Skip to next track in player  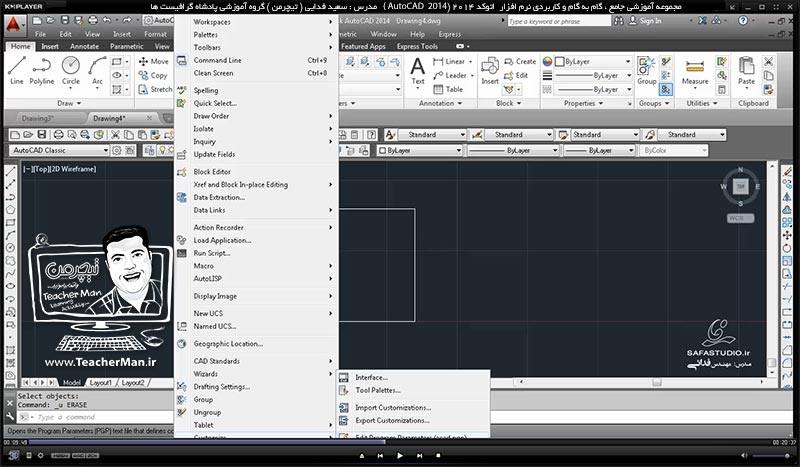[419, 455]
